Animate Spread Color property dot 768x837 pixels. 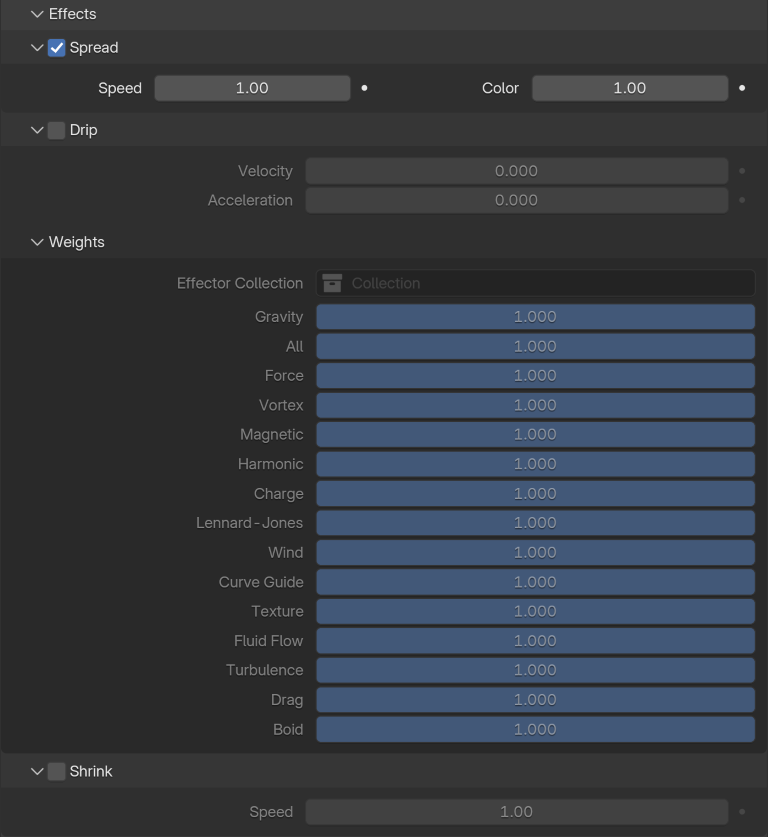pos(742,88)
